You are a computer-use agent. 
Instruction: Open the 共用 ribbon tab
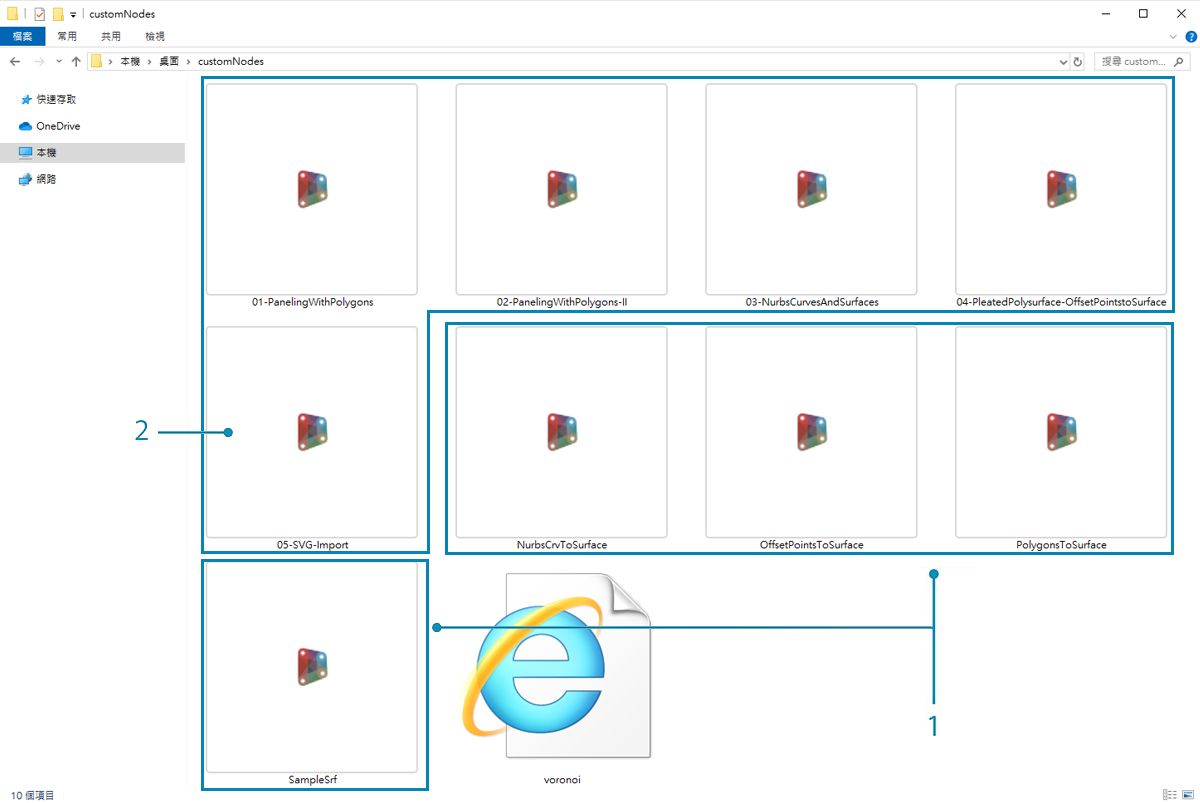110,36
